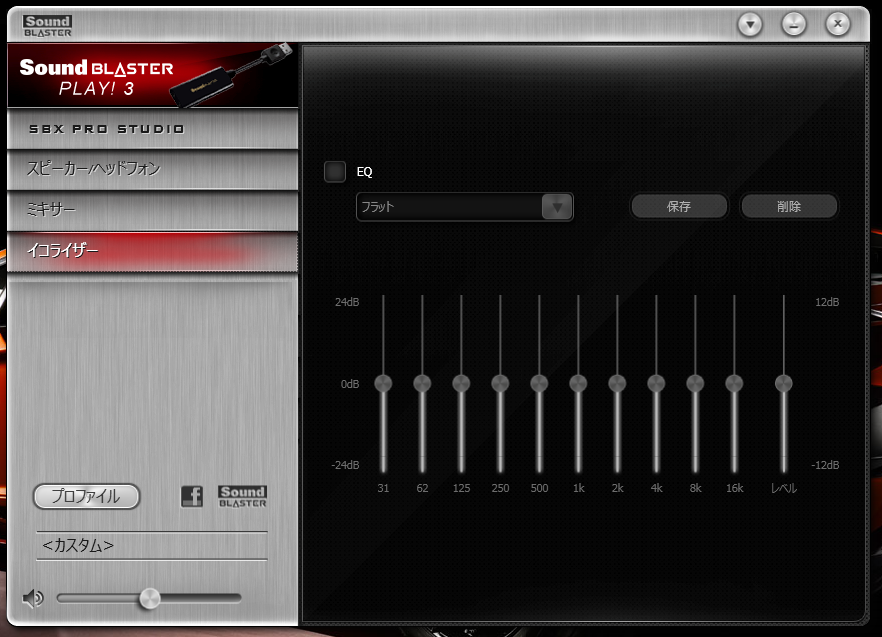Close the Sound Blaster control panel
The height and width of the screenshot is (637, 882).
838,24
